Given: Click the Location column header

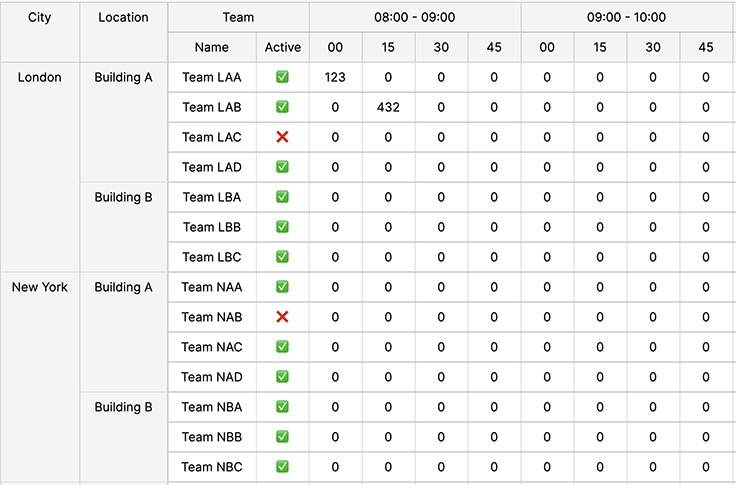Looking at the screenshot, I should pos(123,32).
